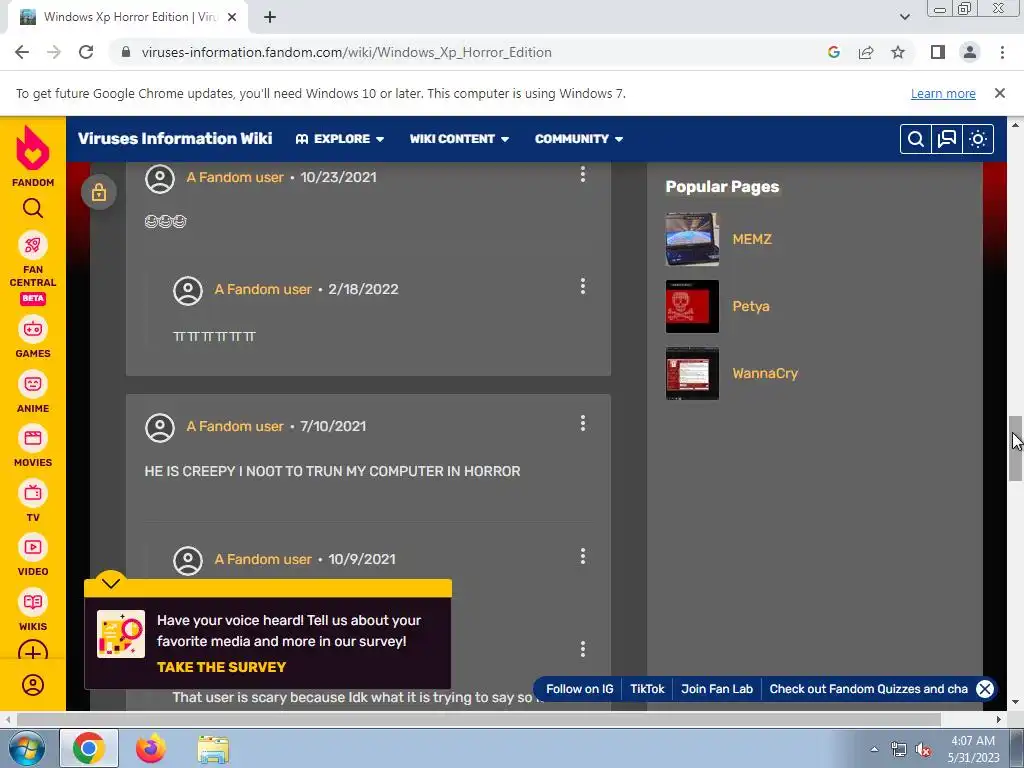Expand the WIKI CONTENT dropdown
1024x768 pixels.
point(459,139)
